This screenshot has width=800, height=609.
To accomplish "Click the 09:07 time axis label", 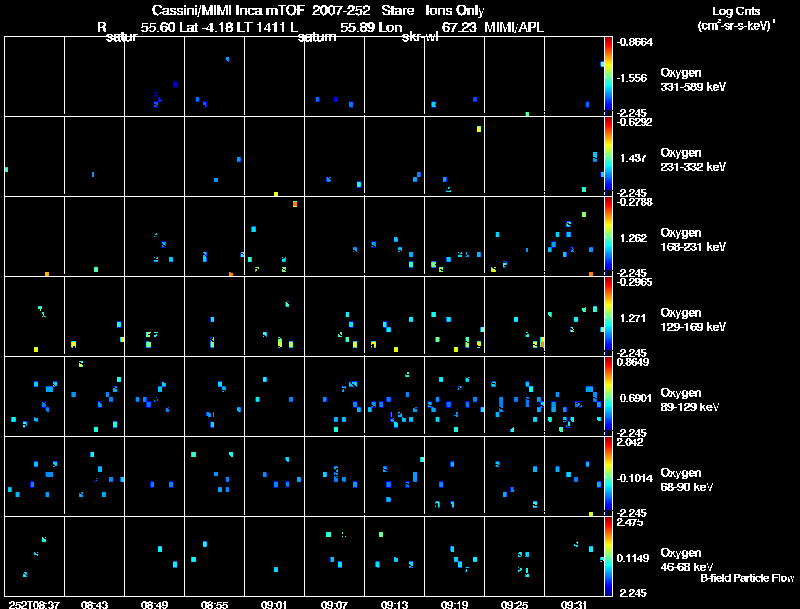I will [x=334, y=604].
